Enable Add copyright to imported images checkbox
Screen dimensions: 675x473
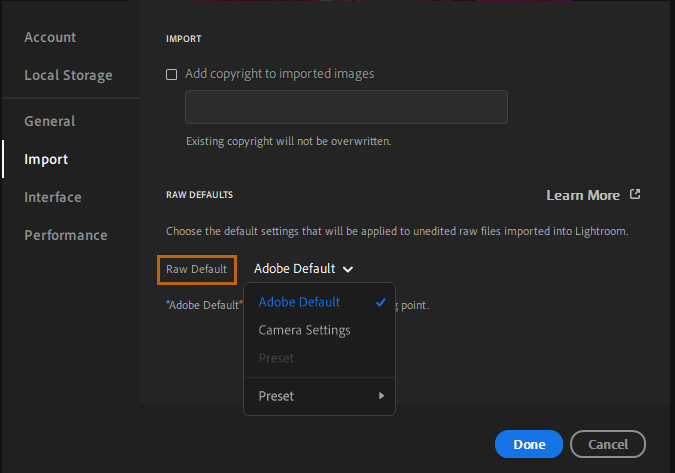click(172, 74)
